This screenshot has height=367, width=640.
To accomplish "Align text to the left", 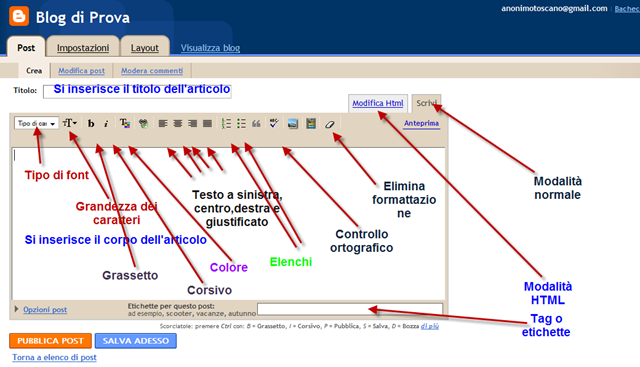I will pyautogui.click(x=163, y=123).
